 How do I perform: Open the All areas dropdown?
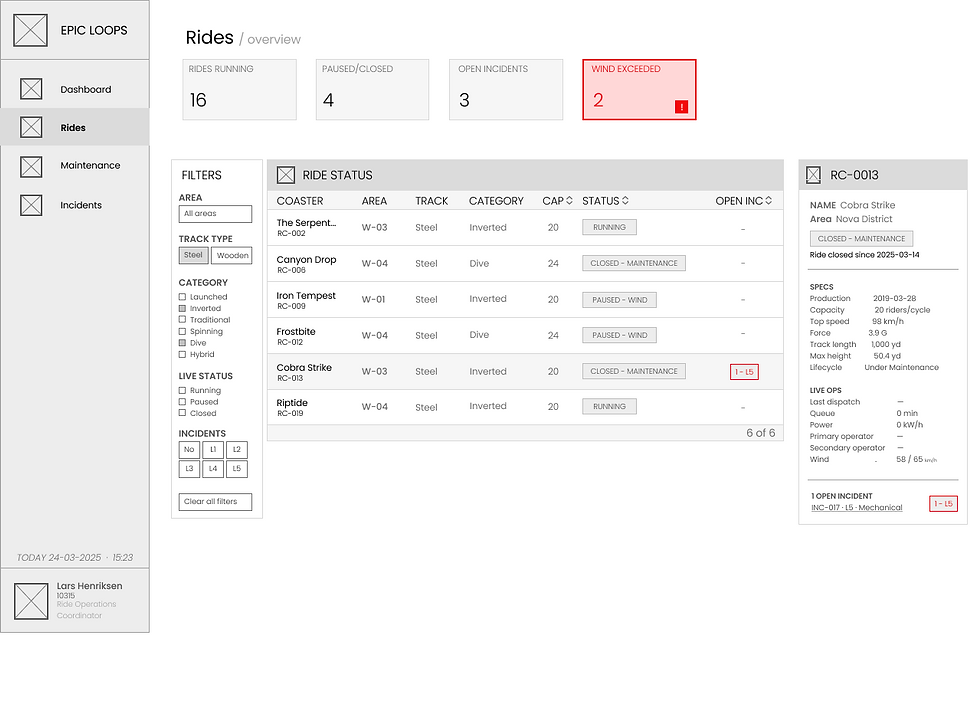tap(215, 214)
